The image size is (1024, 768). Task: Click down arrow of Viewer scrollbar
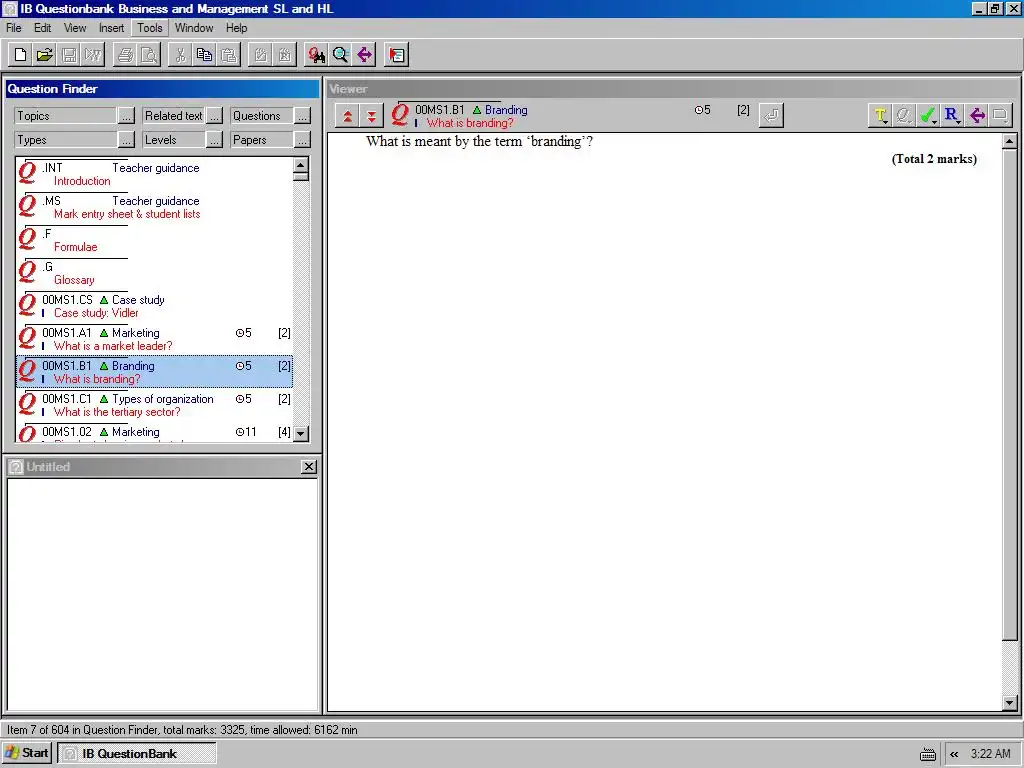coord(1009,703)
